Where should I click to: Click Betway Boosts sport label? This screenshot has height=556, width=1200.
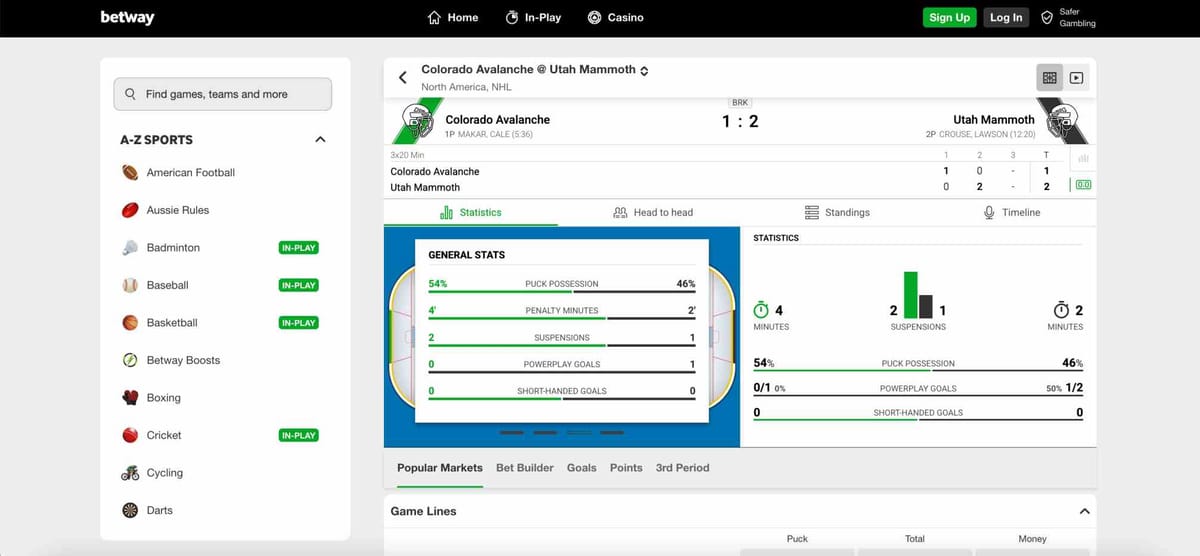183,360
